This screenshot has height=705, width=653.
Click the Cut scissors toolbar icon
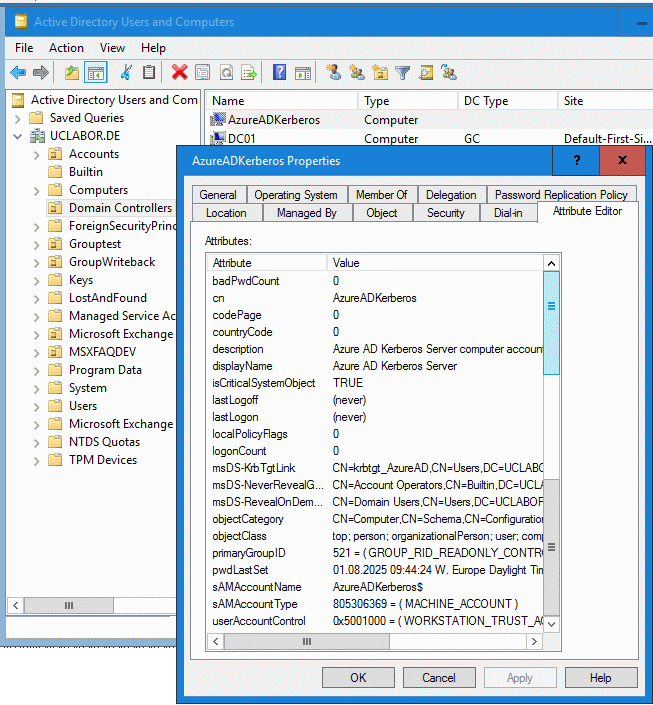[126, 72]
